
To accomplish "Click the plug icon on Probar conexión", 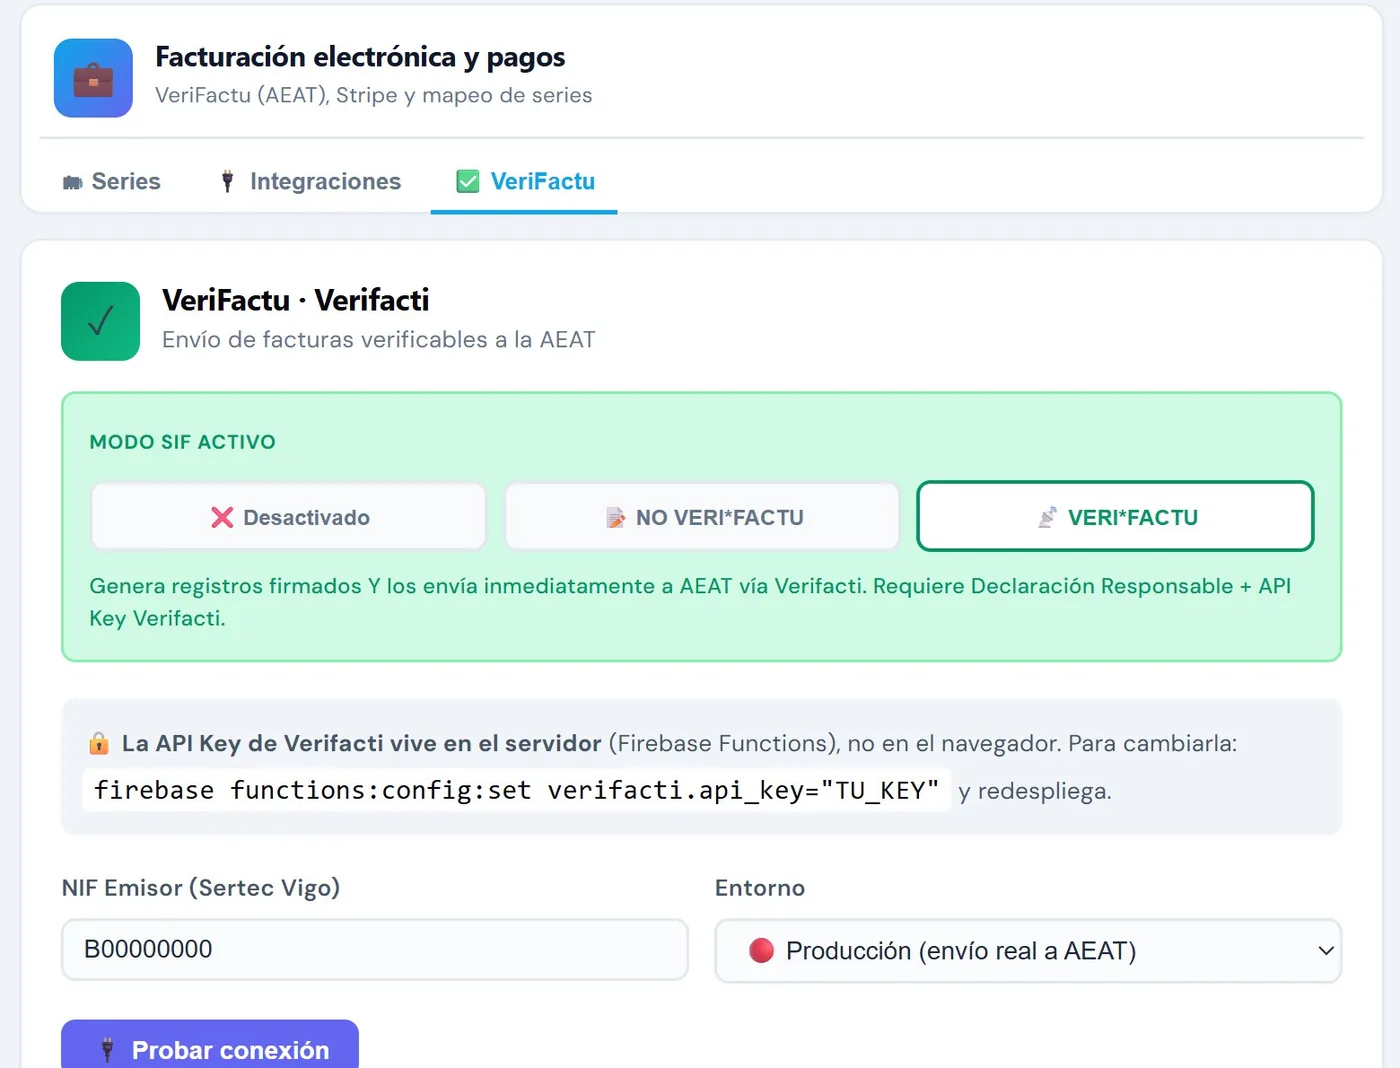I will [x=108, y=1050].
